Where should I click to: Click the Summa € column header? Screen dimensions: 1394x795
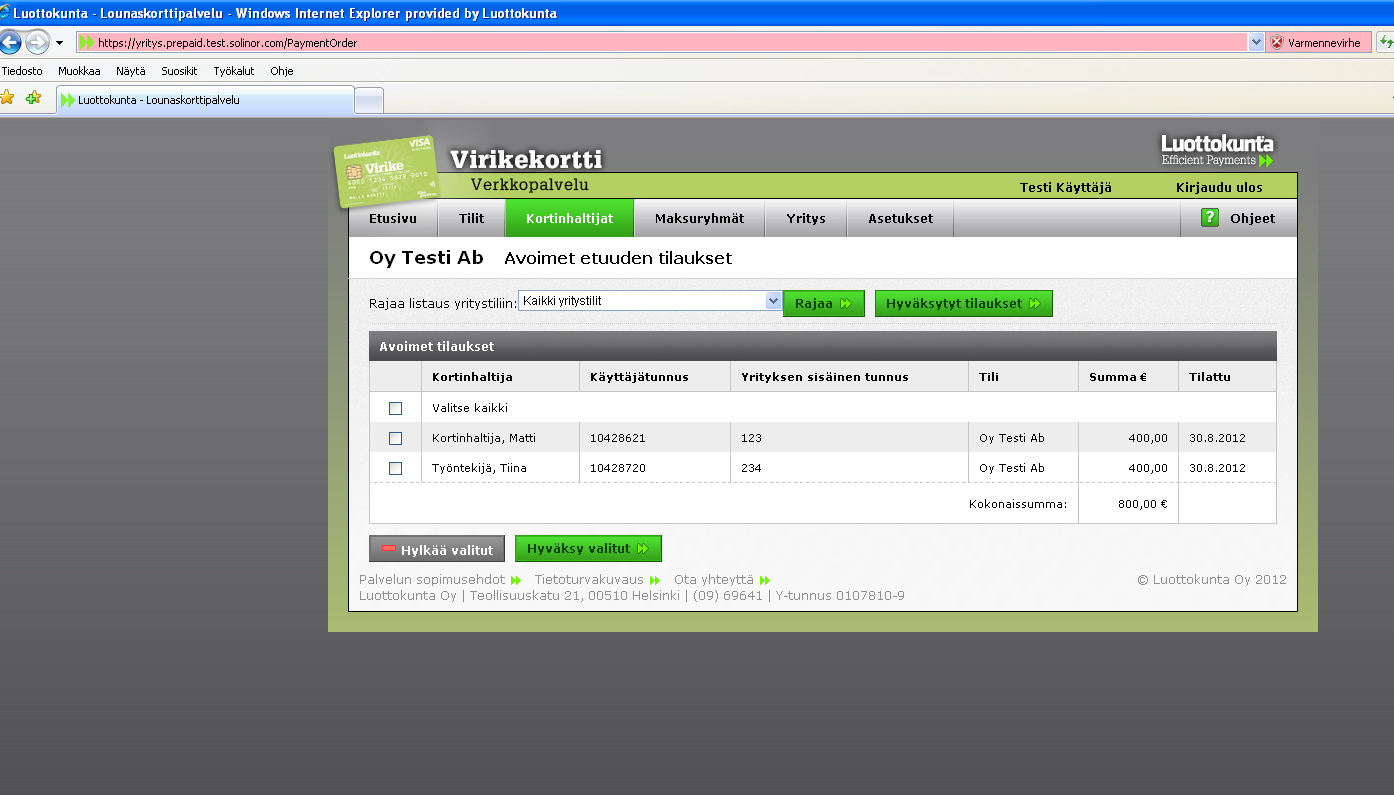click(1118, 377)
